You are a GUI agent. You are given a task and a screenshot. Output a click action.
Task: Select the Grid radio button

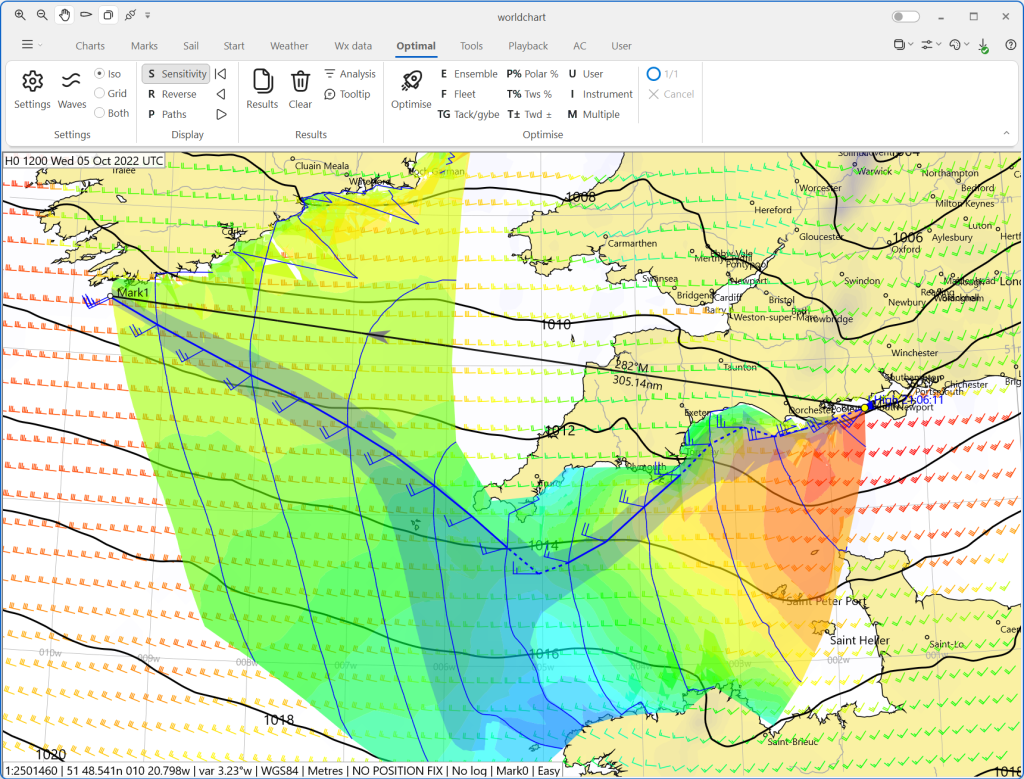tap(100, 94)
